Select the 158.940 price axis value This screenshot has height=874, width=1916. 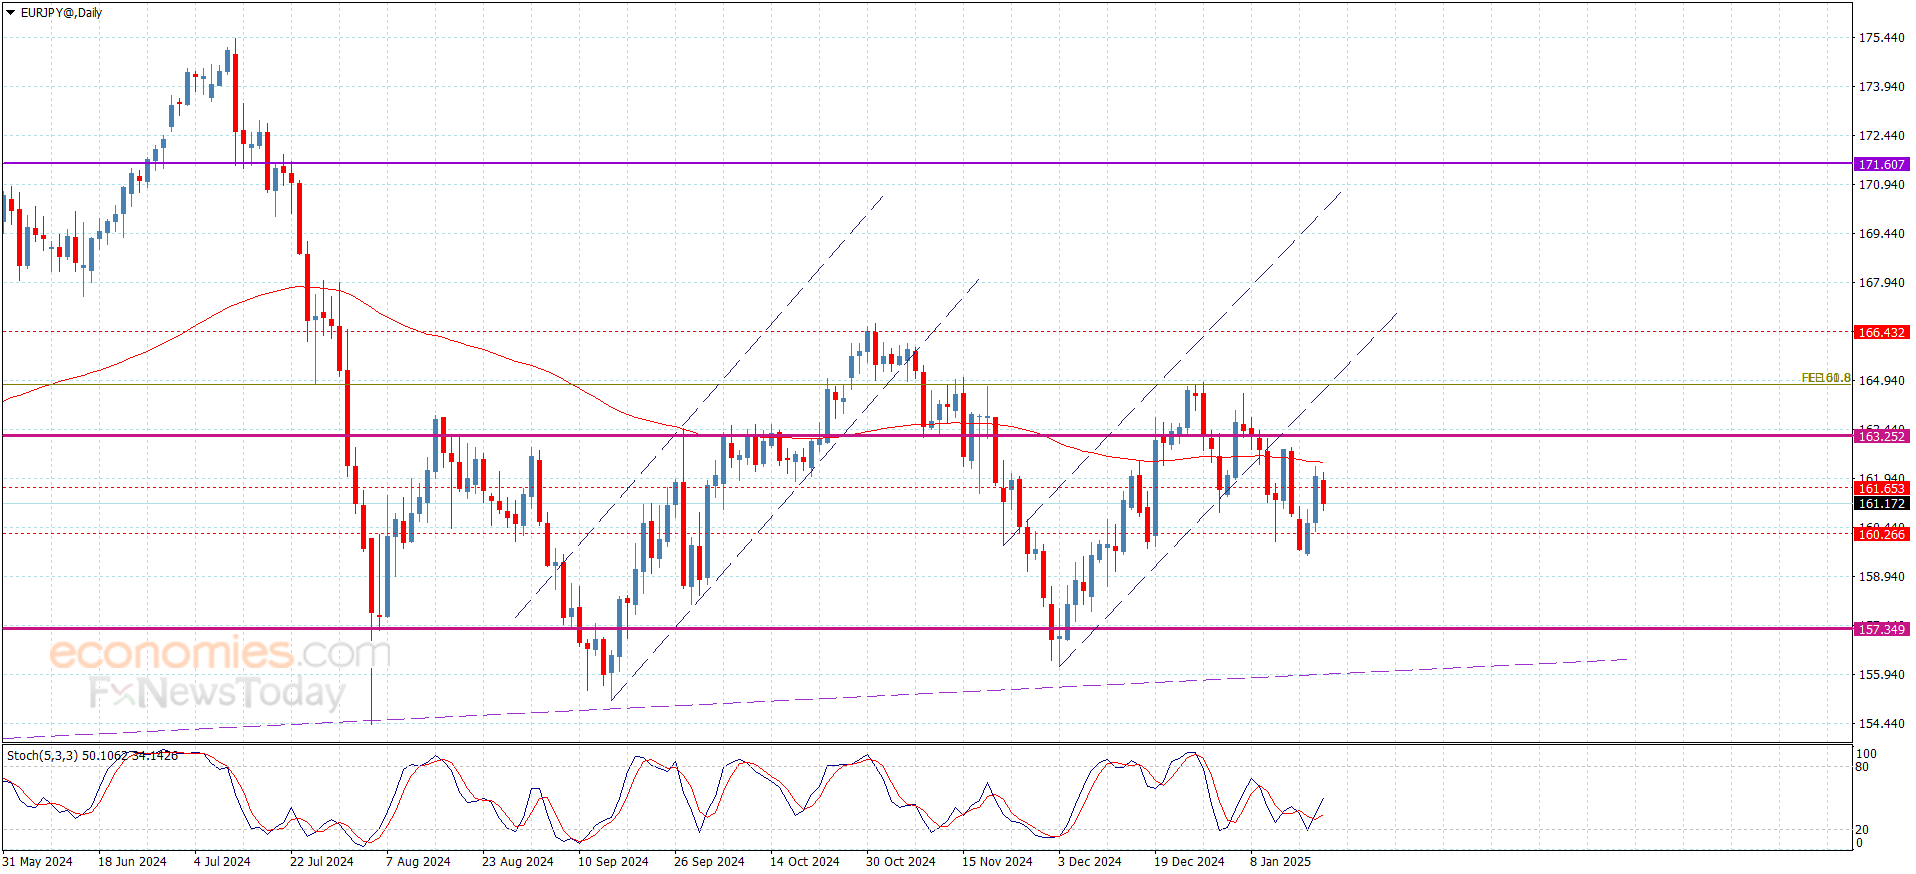(1881, 577)
